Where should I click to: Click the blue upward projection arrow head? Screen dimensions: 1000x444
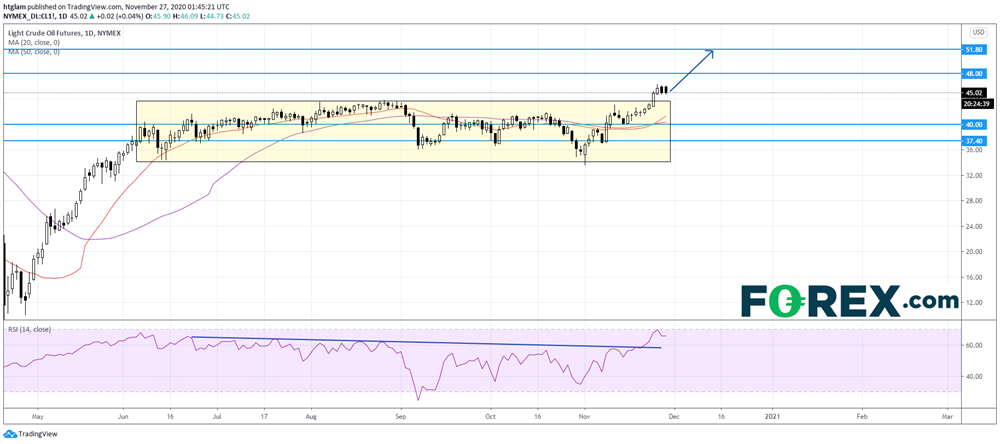tap(712, 52)
